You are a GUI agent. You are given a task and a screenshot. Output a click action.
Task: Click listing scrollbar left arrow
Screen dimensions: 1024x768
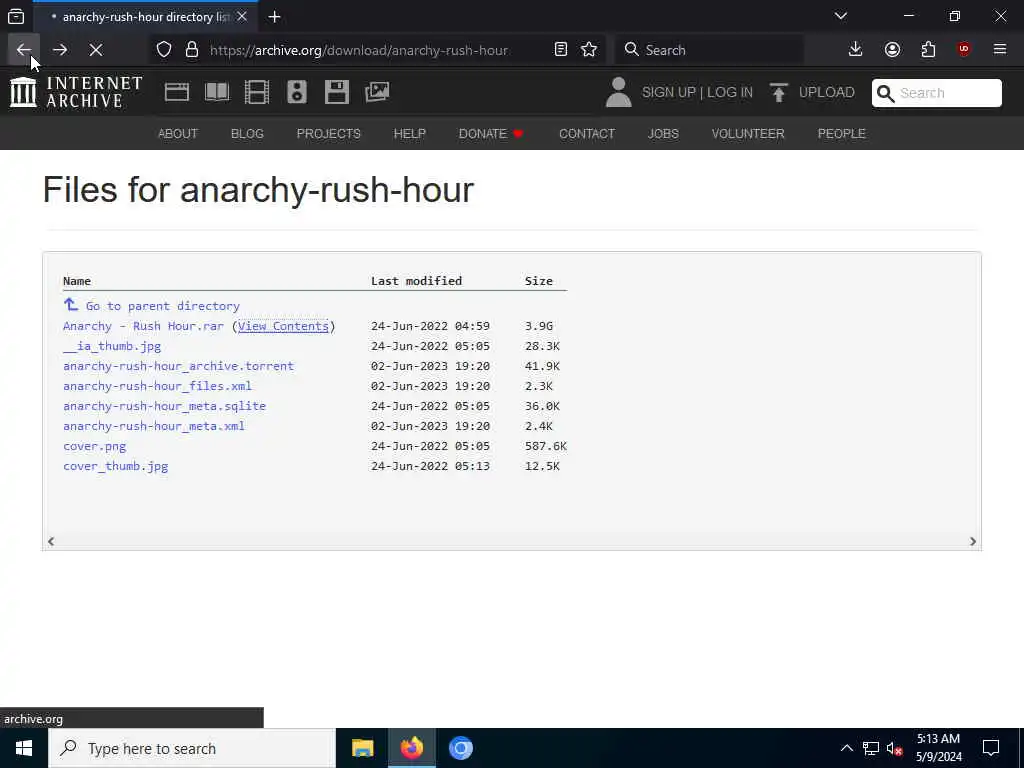(x=51, y=541)
